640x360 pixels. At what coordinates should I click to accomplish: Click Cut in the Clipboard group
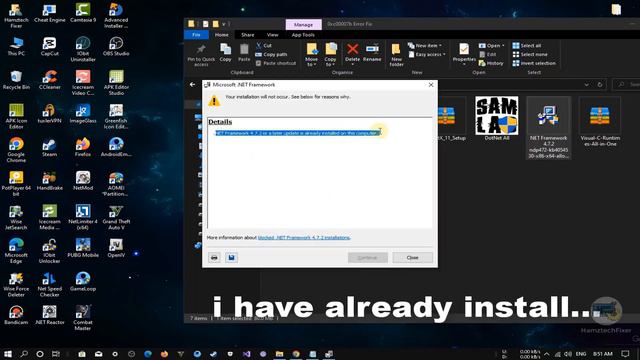click(264, 45)
